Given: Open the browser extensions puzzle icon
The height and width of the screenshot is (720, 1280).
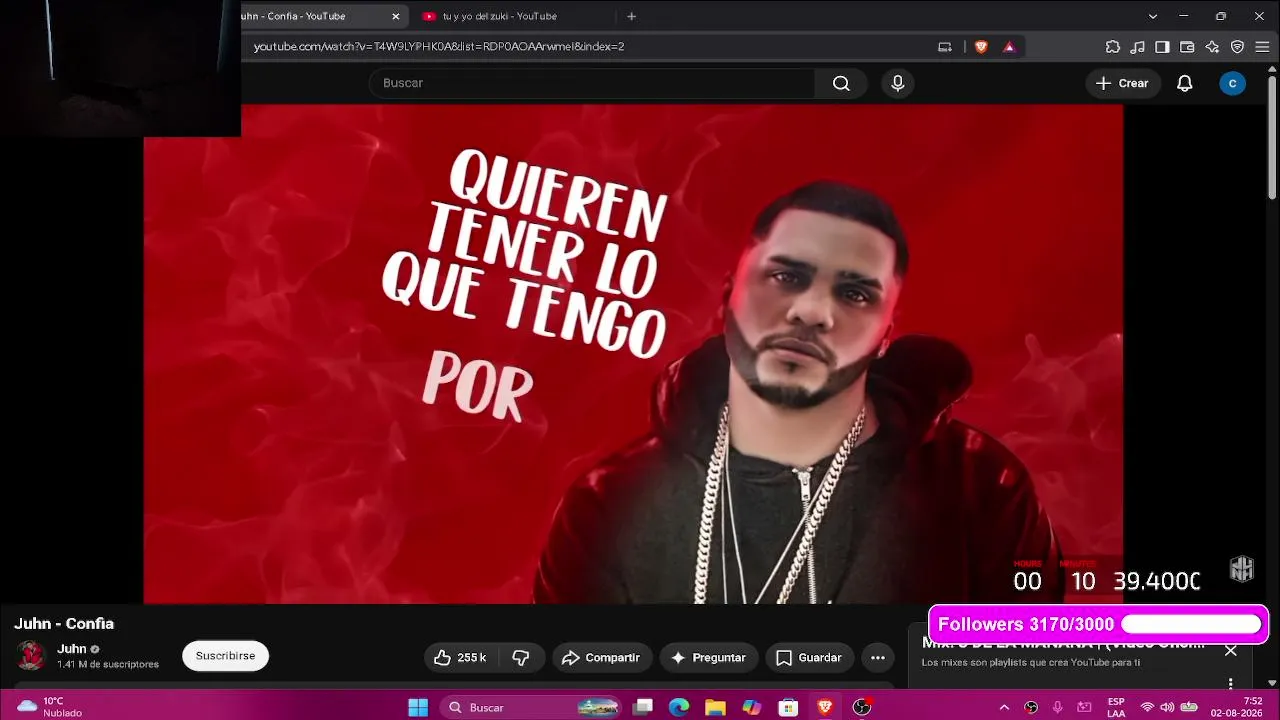Looking at the screenshot, I should coord(1112,46).
